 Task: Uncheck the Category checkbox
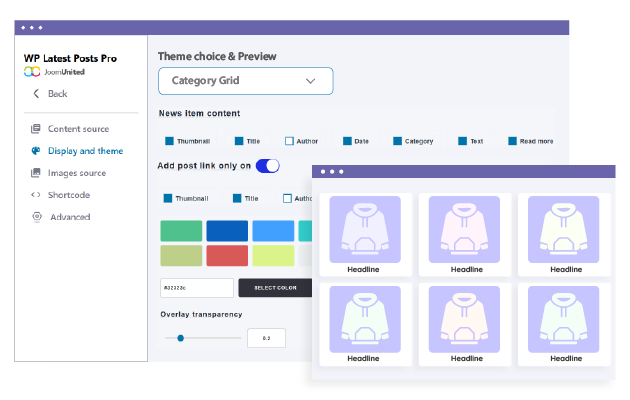coord(397,141)
